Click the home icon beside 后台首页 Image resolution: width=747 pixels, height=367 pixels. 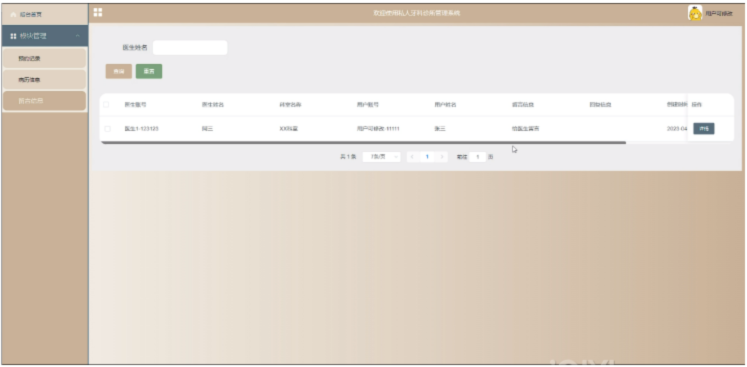coord(13,15)
